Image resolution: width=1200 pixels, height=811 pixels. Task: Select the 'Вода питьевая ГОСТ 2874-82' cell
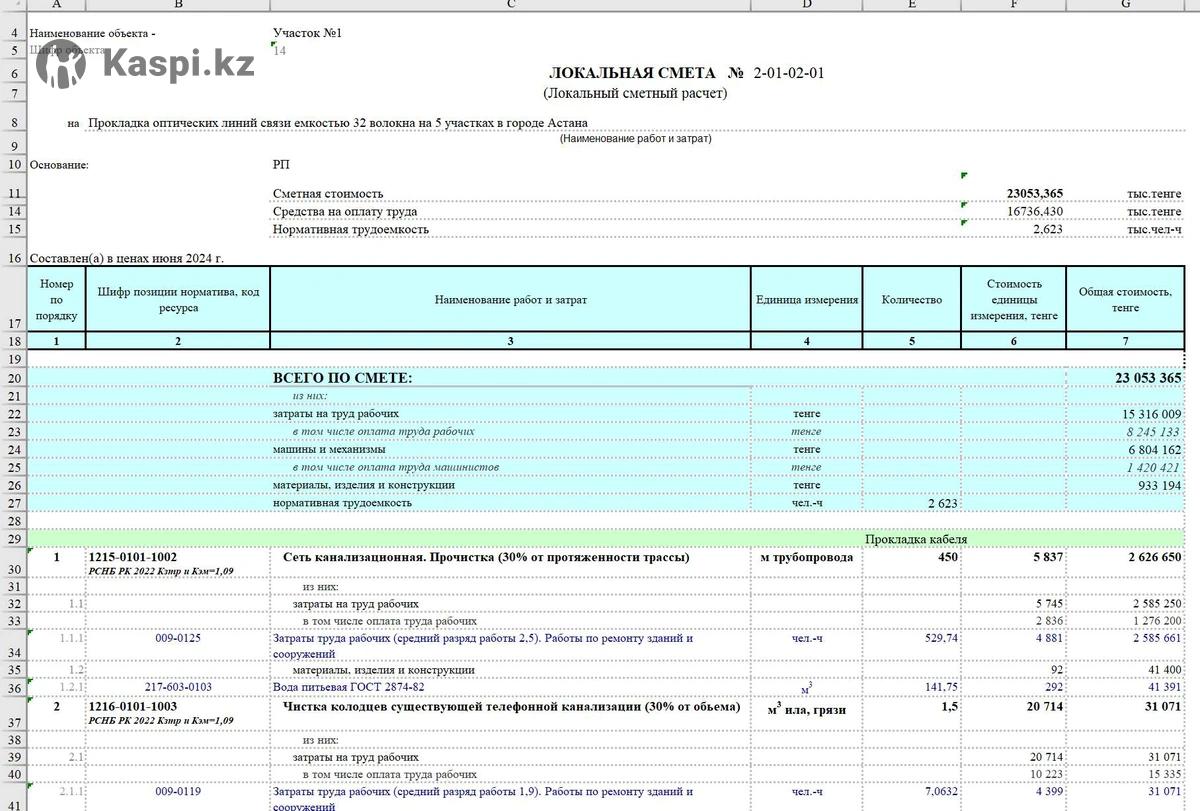tap(348, 687)
